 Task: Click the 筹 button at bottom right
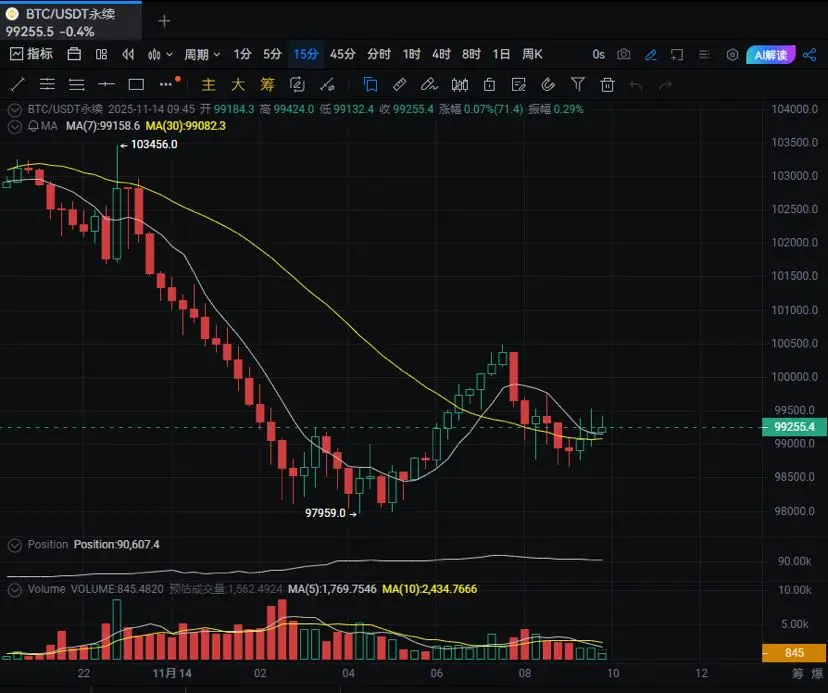click(798, 673)
